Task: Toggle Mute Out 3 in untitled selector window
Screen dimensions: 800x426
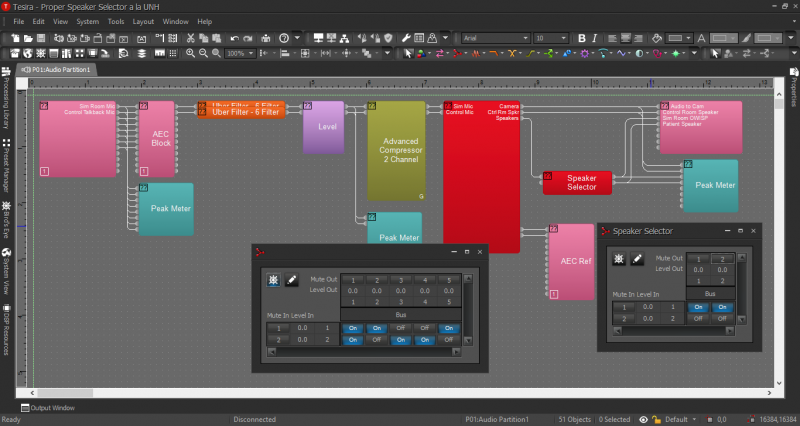Action: coord(401,280)
